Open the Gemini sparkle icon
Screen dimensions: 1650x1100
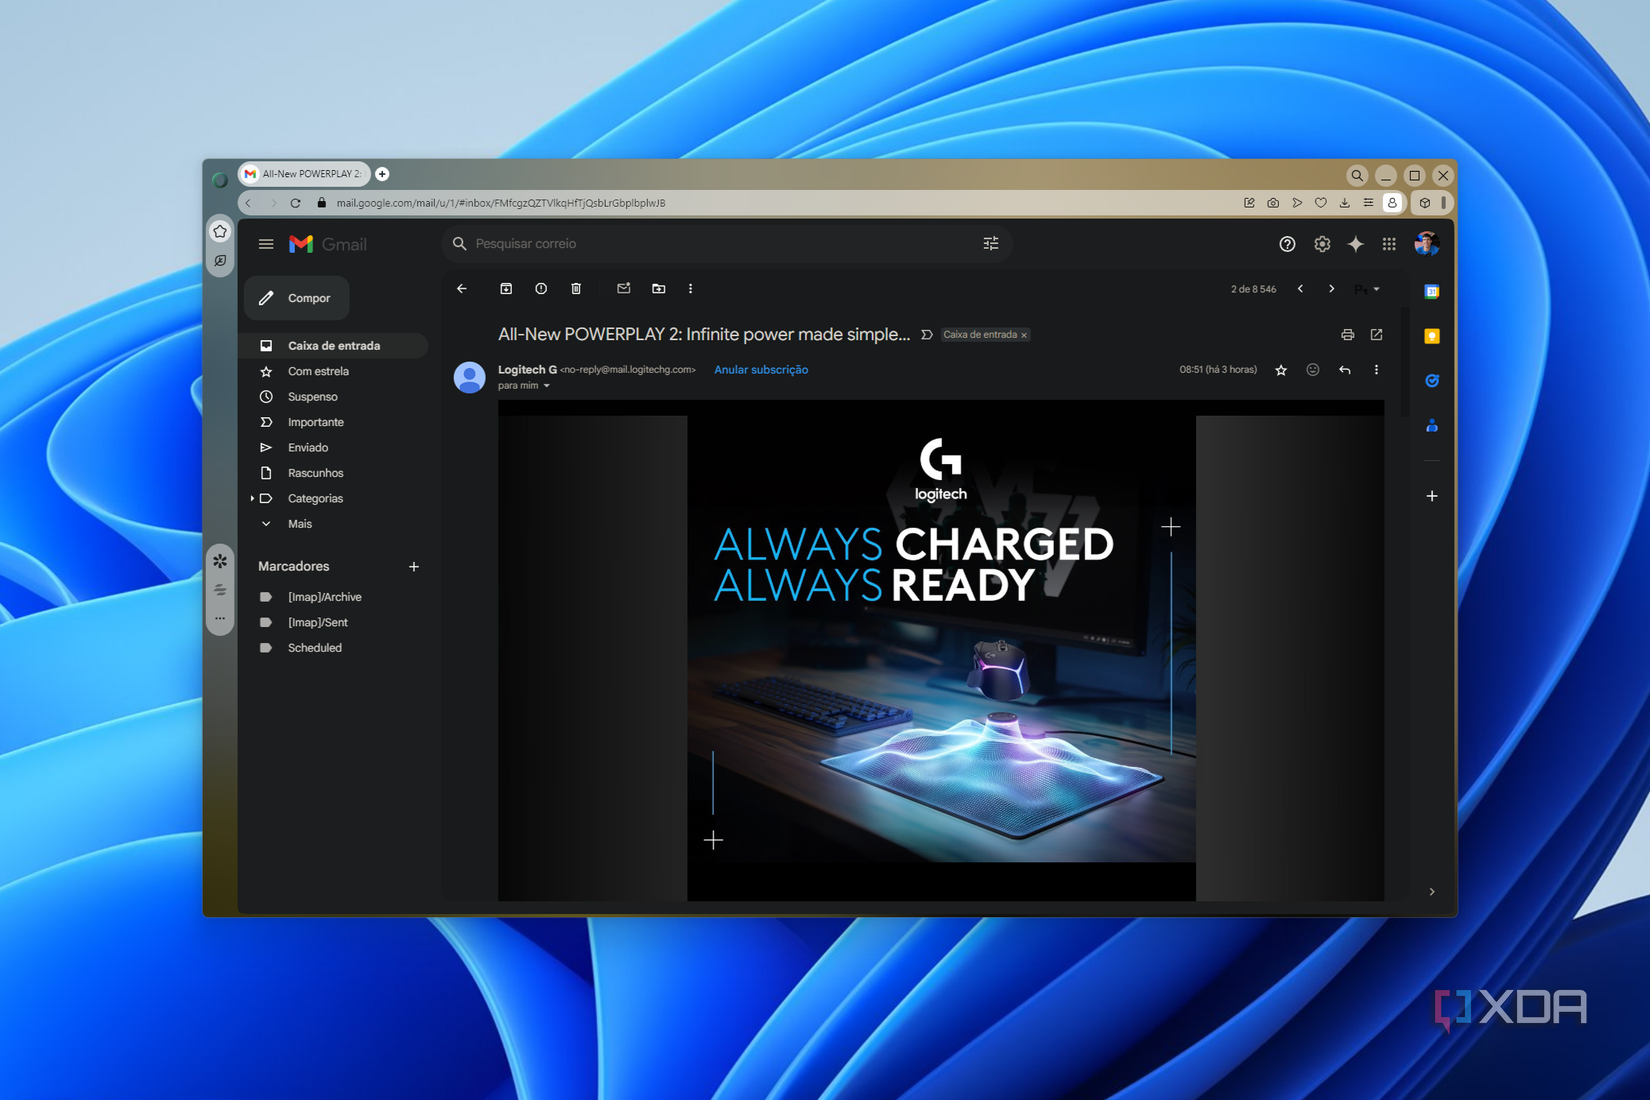(1356, 244)
